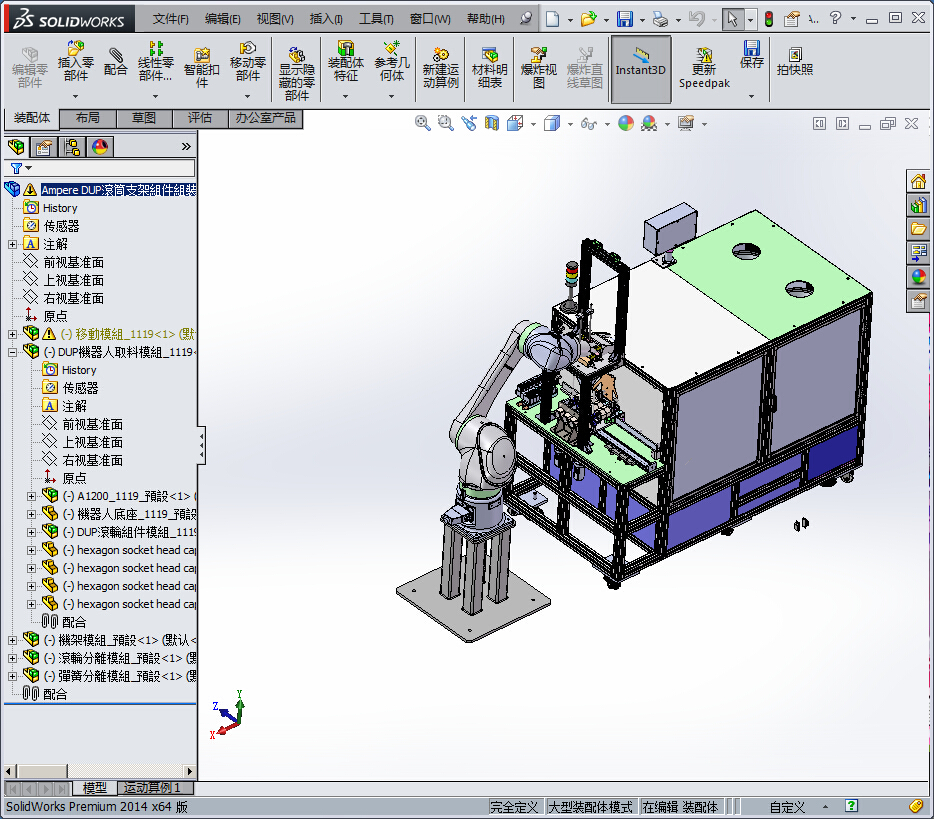Expand the A1200_1119_預設<1> node
Screen dimensions: 934x819
pos(31,496)
